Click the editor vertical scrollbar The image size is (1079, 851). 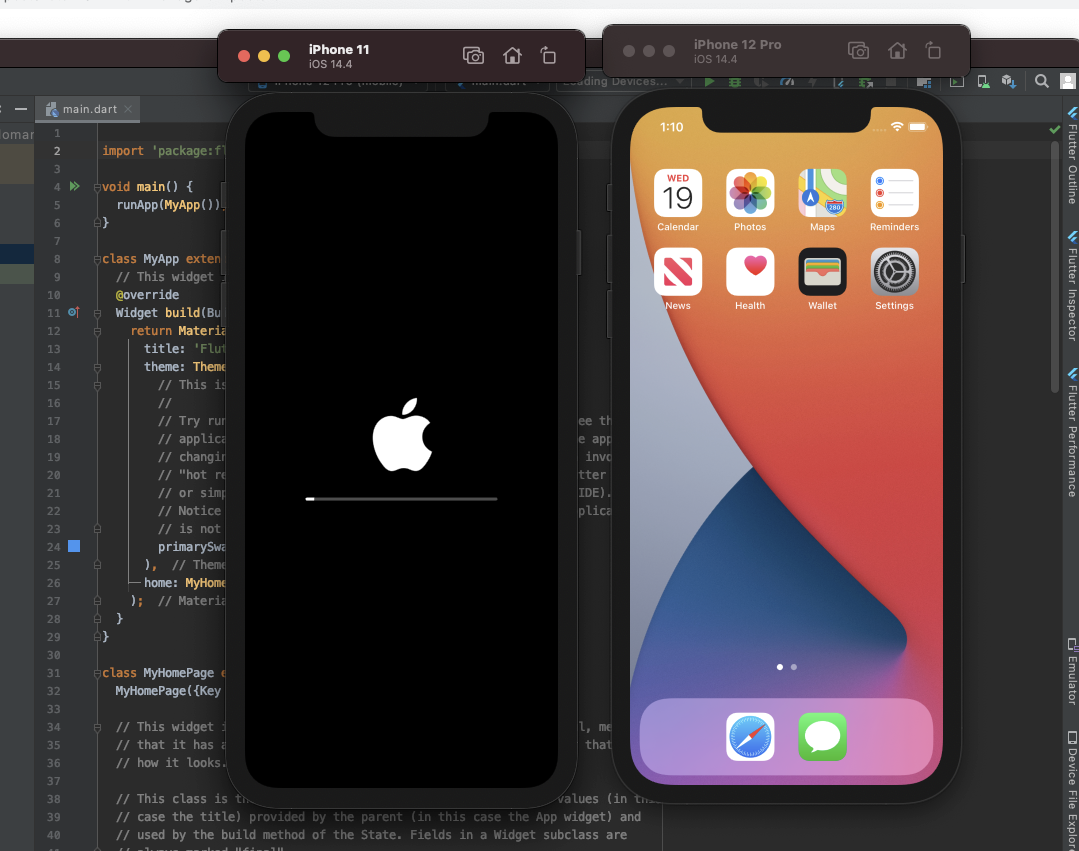[x=1054, y=267]
